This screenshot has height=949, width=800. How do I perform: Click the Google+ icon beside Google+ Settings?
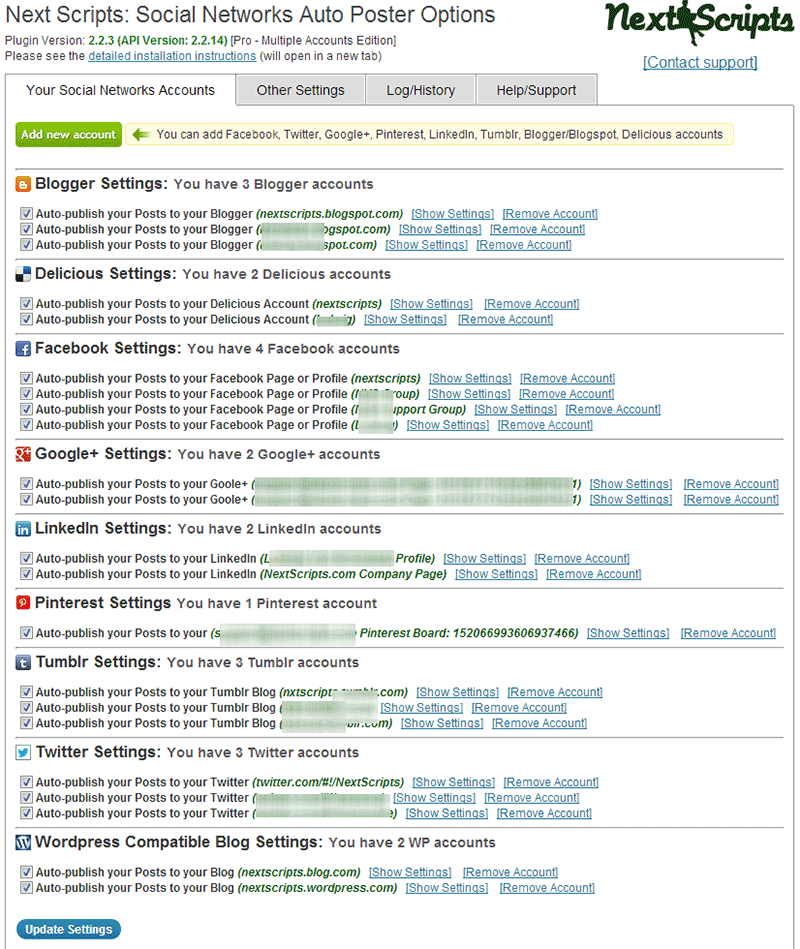click(23, 454)
